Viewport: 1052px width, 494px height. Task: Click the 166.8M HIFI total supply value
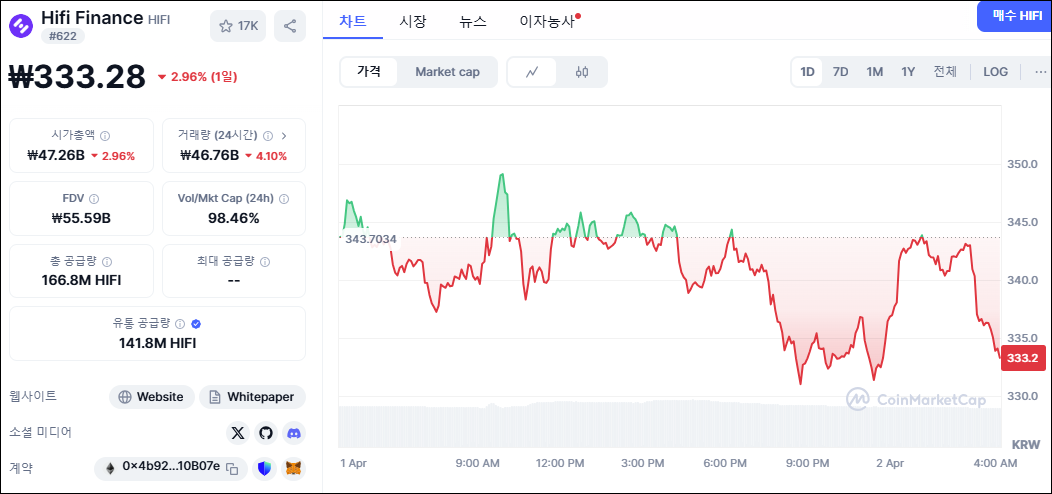coord(81,281)
